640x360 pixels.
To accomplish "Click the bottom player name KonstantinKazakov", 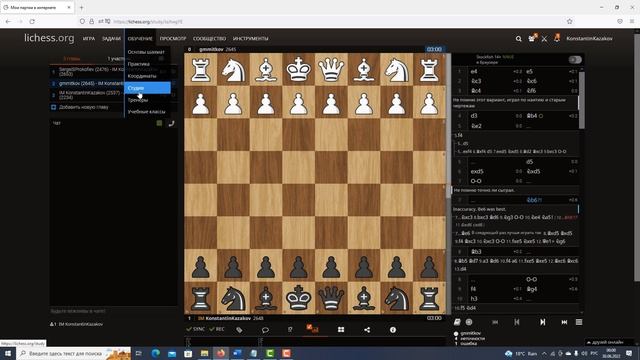I will click(x=228, y=318).
